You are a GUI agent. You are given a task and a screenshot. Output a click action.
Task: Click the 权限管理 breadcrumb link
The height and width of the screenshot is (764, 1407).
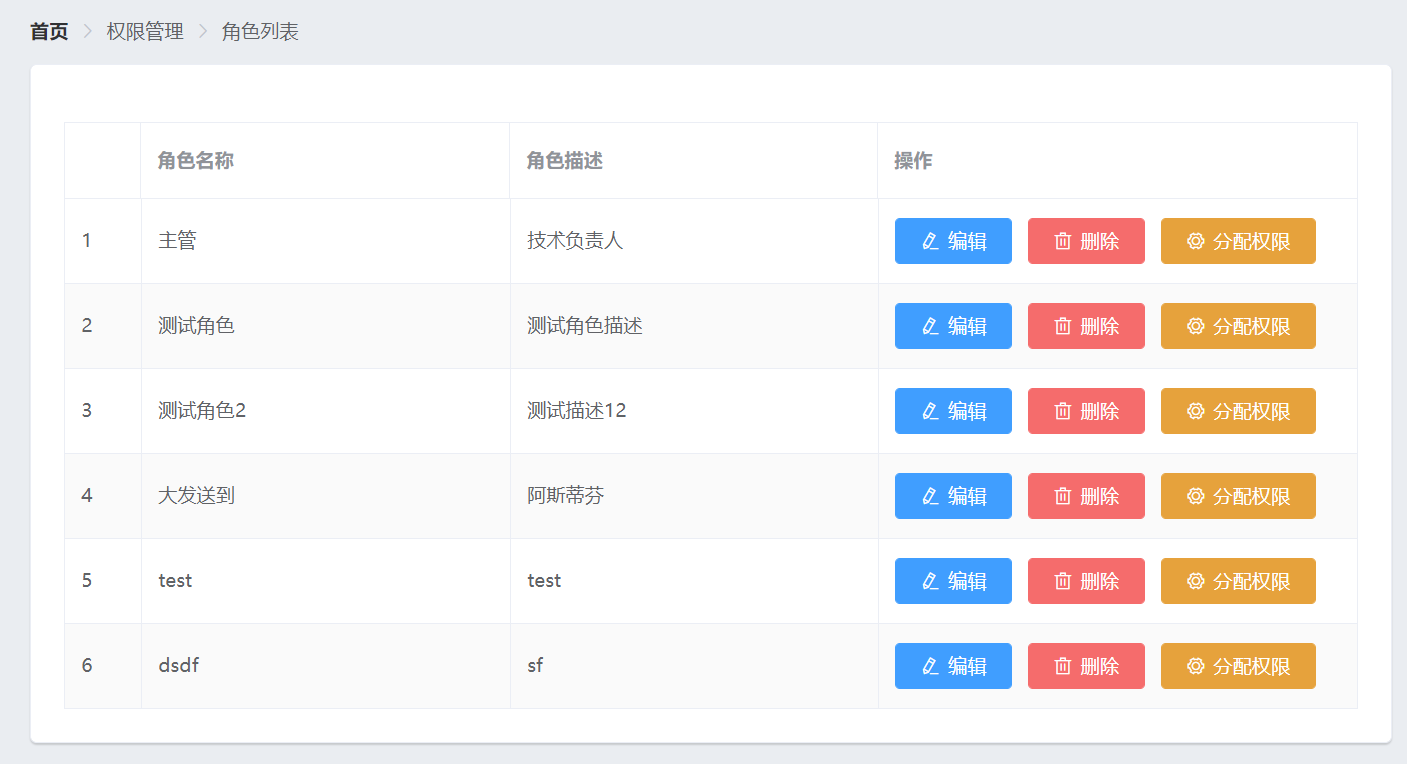tap(144, 31)
